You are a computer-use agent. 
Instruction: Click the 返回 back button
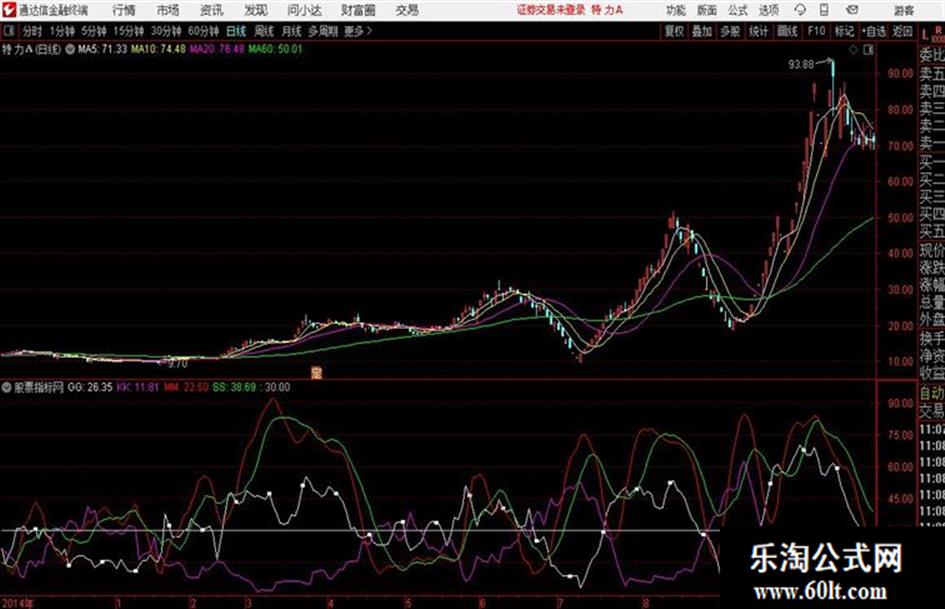coord(902,31)
